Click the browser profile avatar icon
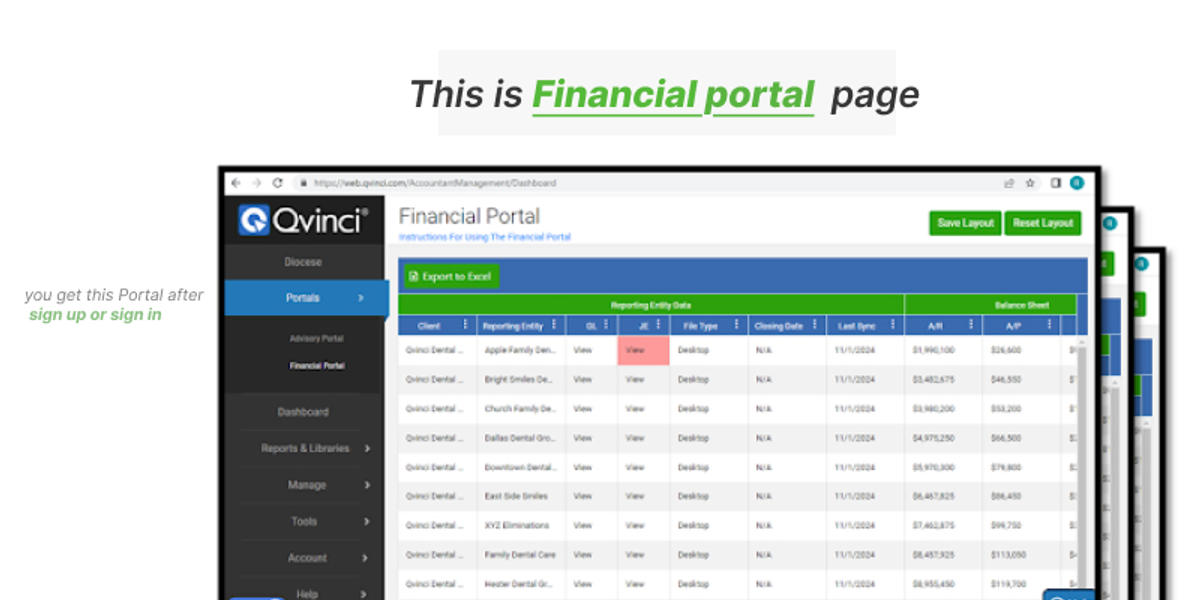This screenshot has width=1200, height=600. tap(1076, 183)
